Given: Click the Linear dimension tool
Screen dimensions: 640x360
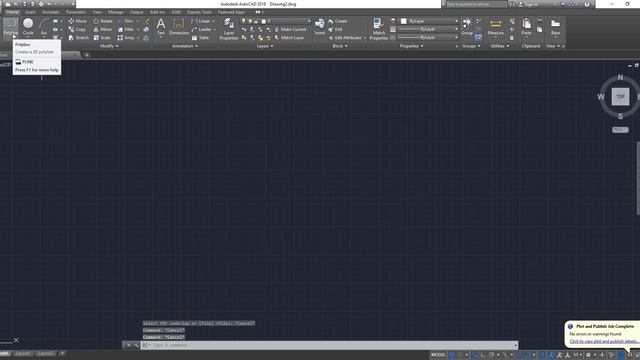Looking at the screenshot, I should coord(201,21).
